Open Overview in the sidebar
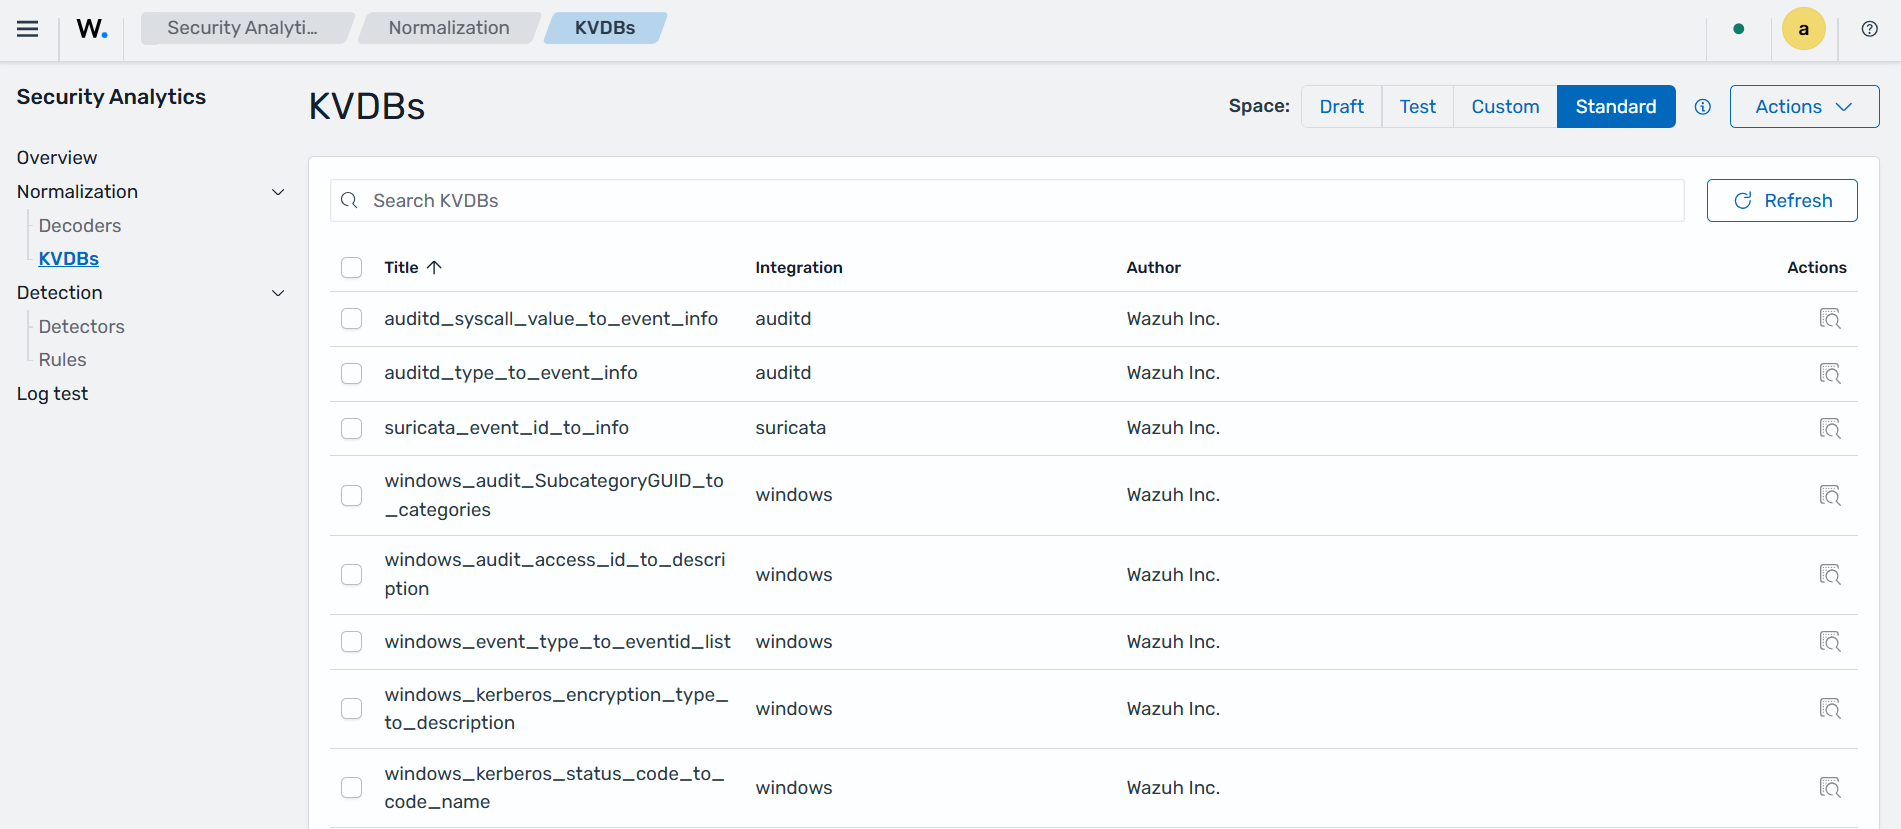Screen dimensions: 1901x829 (x=57, y=158)
